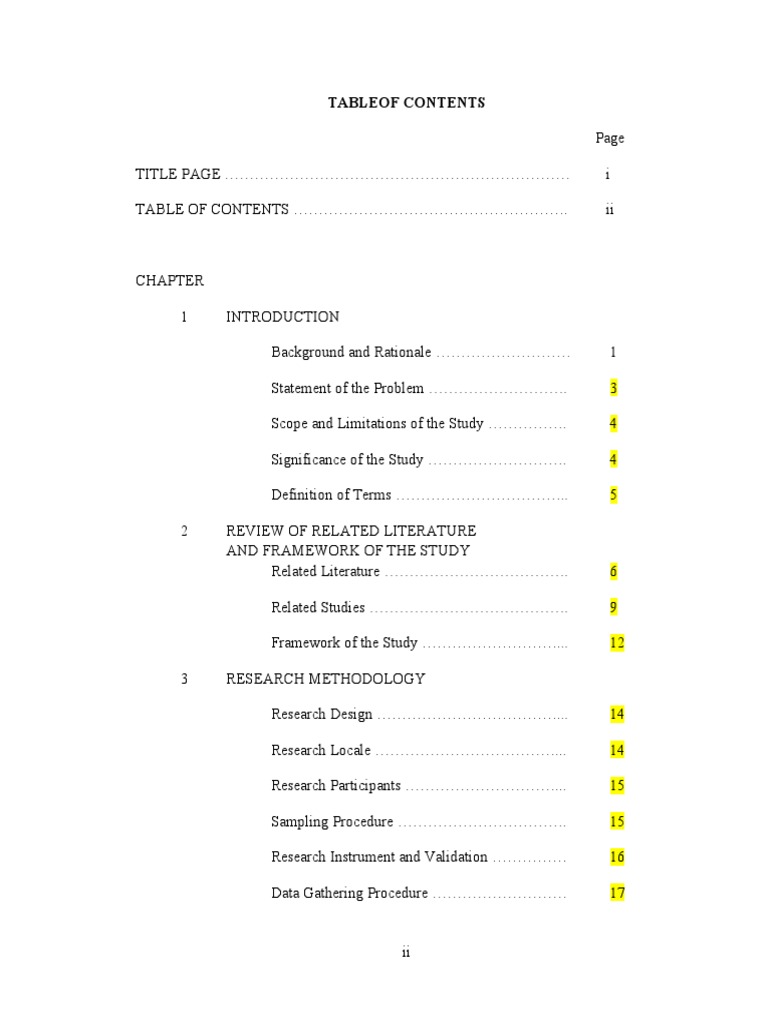
Task: Click the "TABLEOF CONTENTS" heading
Action: pyautogui.click(x=406, y=103)
